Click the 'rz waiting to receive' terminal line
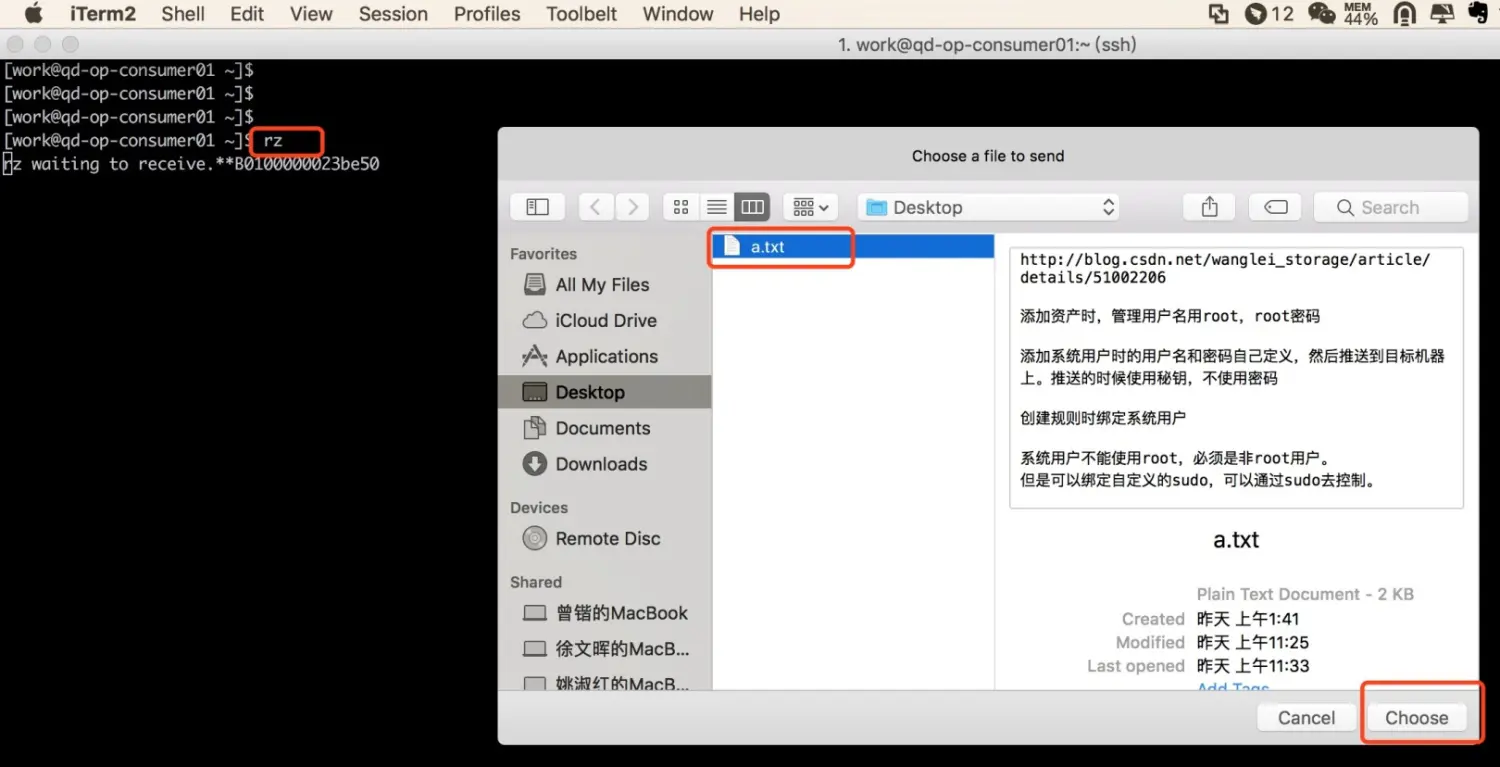Screen dimensions: 1500x767 click(x=191, y=164)
